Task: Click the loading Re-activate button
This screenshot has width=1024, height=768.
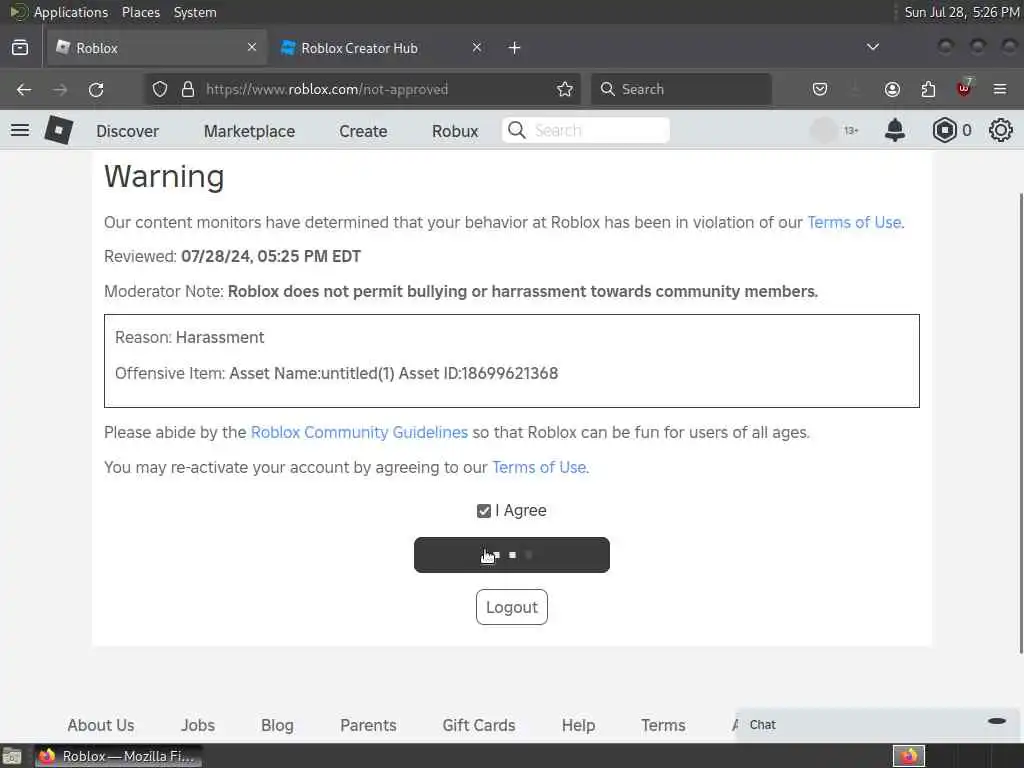Action: [512, 555]
